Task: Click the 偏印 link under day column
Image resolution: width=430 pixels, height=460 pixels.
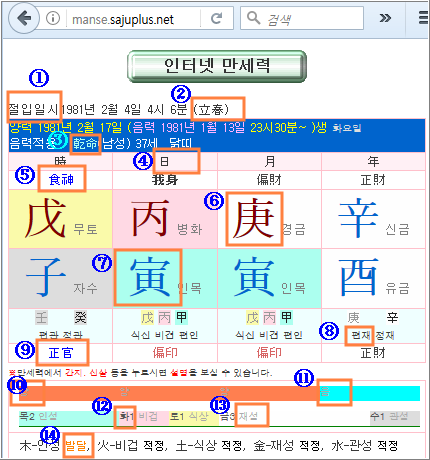Action: pyautogui.click(x=165, y=353)
